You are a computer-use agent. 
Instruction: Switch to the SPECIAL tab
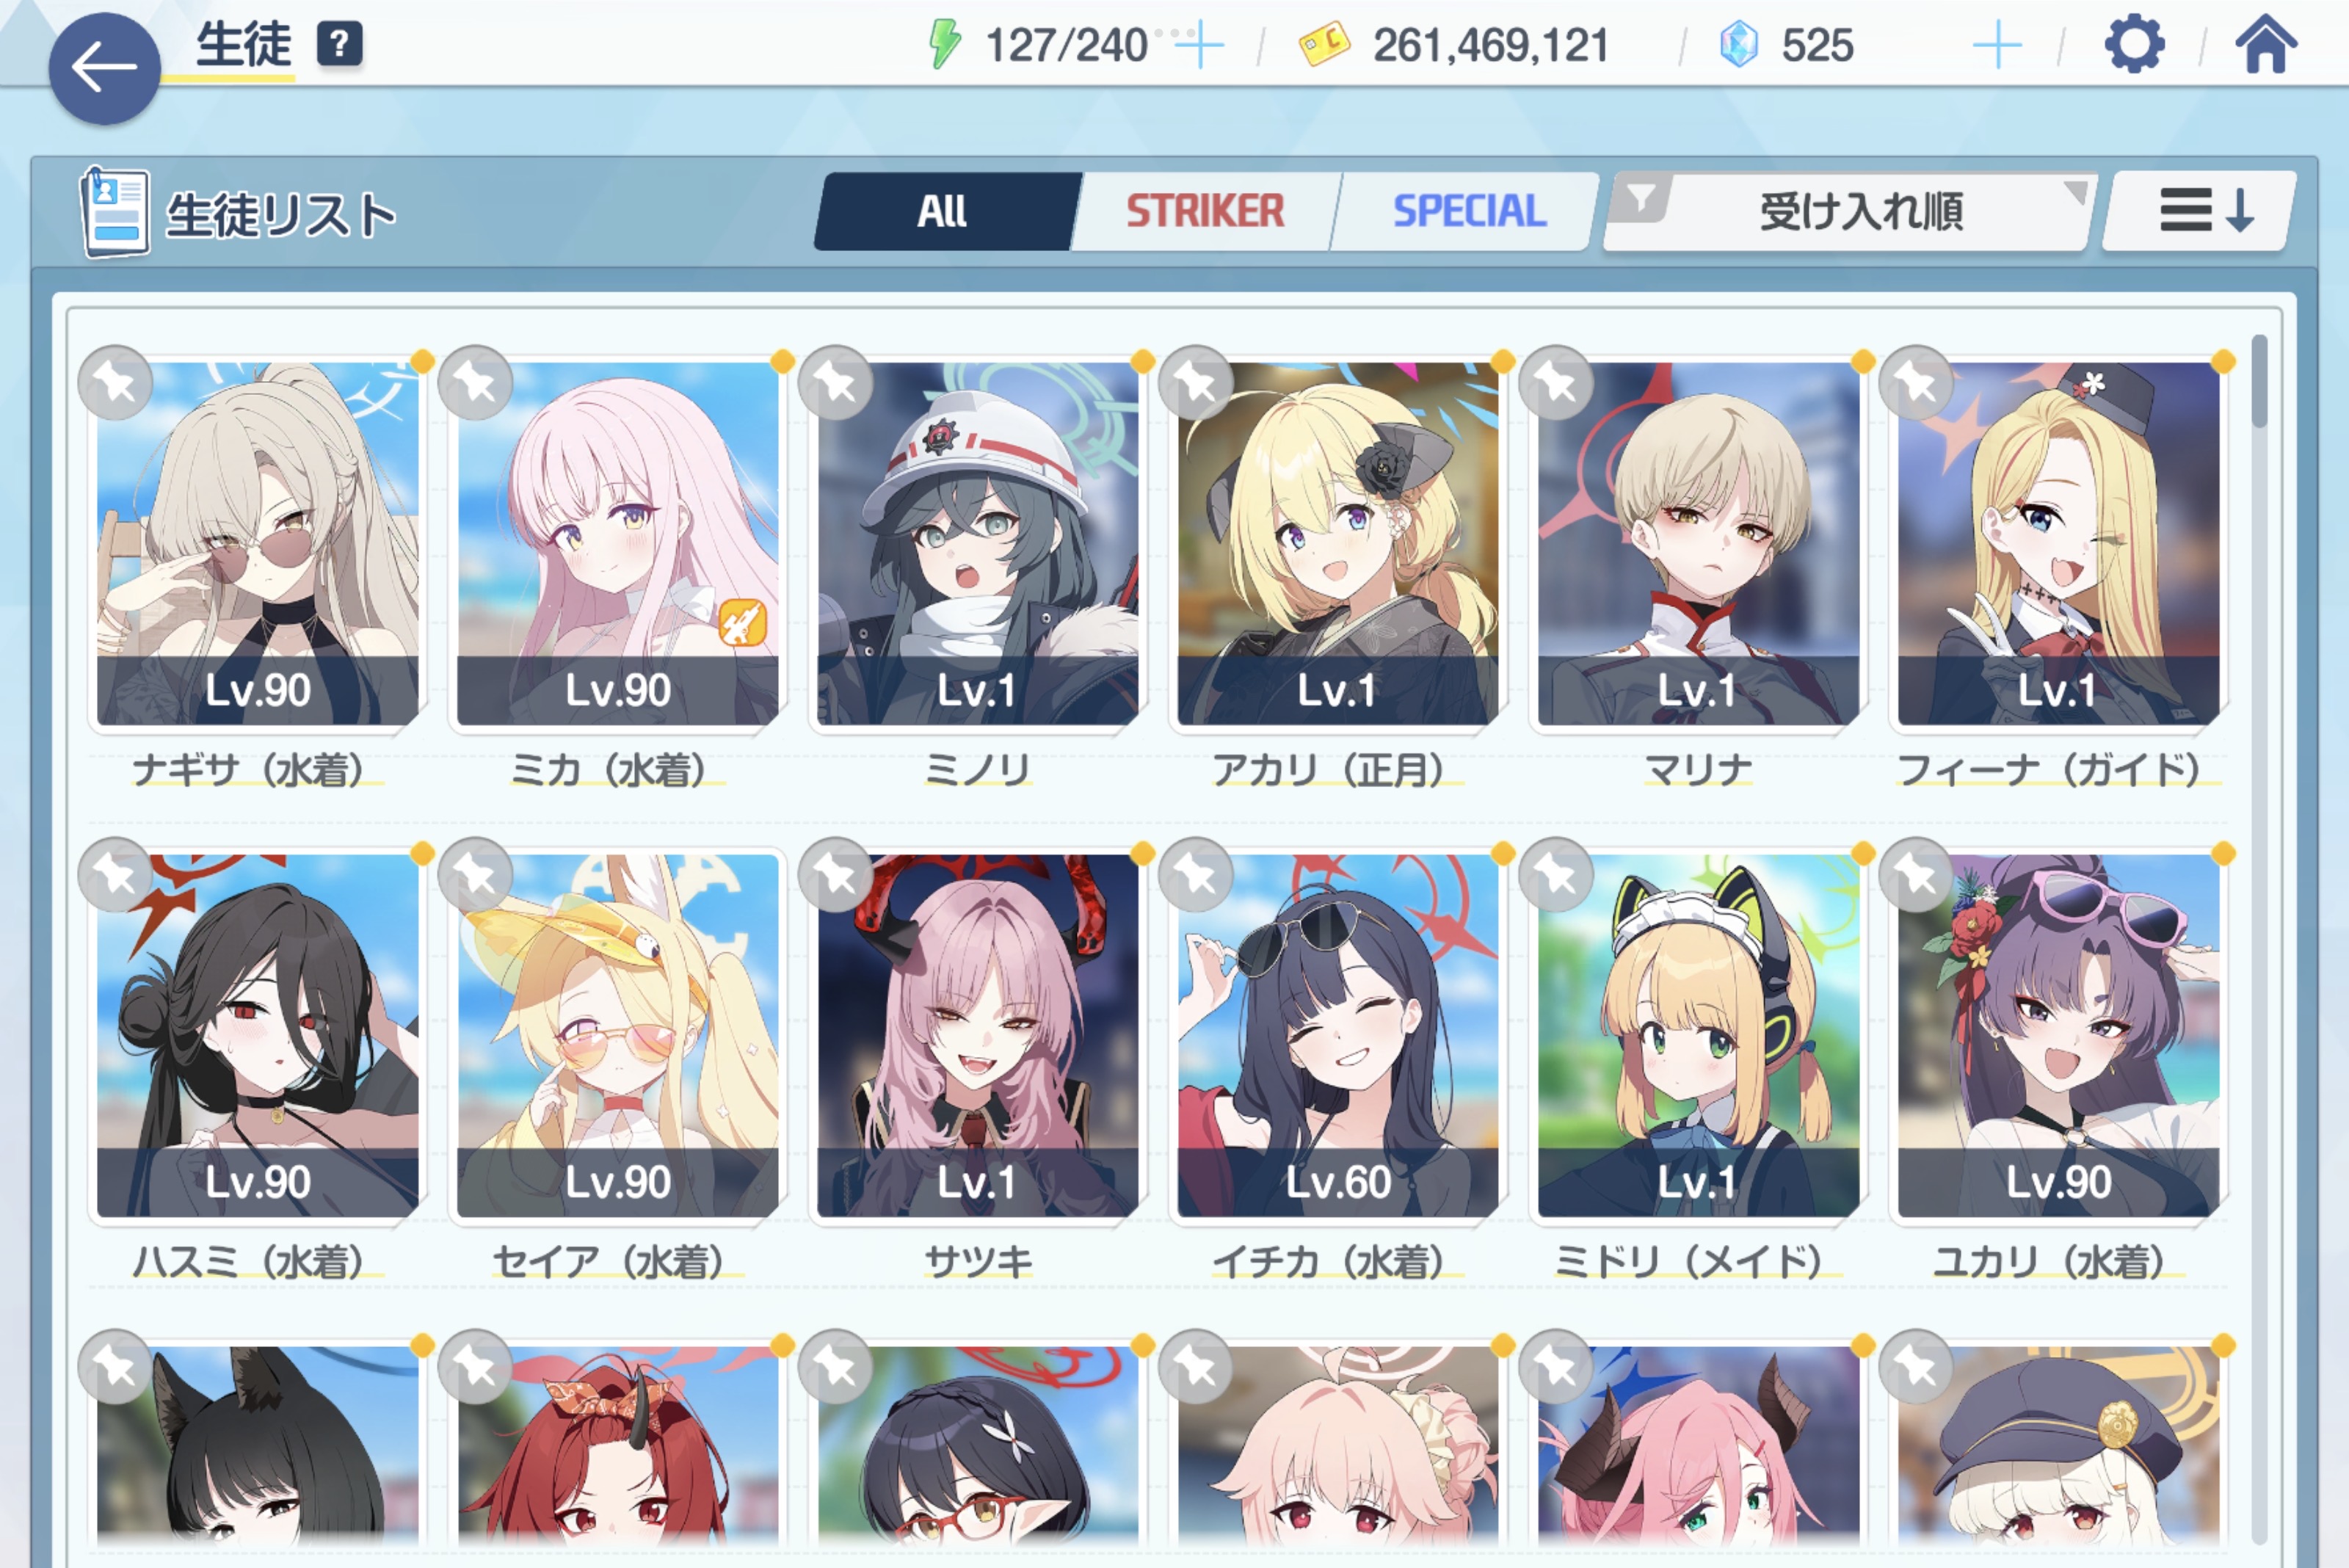click(1468, 211)
